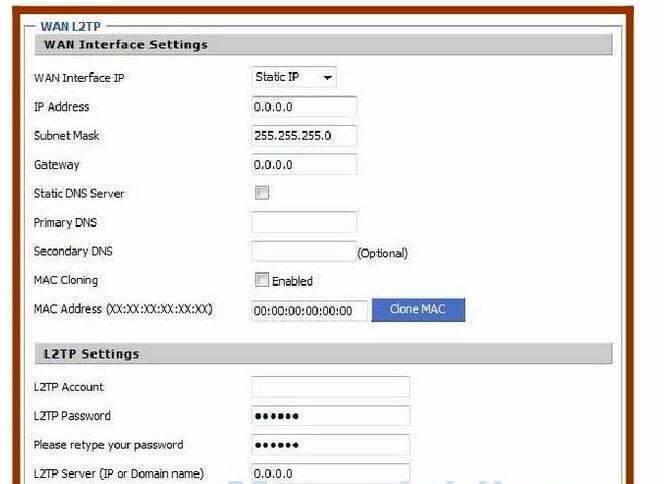Click the L2TP Server input field
Viewport: 664px width, 484px height.
[x=330, y=473]
